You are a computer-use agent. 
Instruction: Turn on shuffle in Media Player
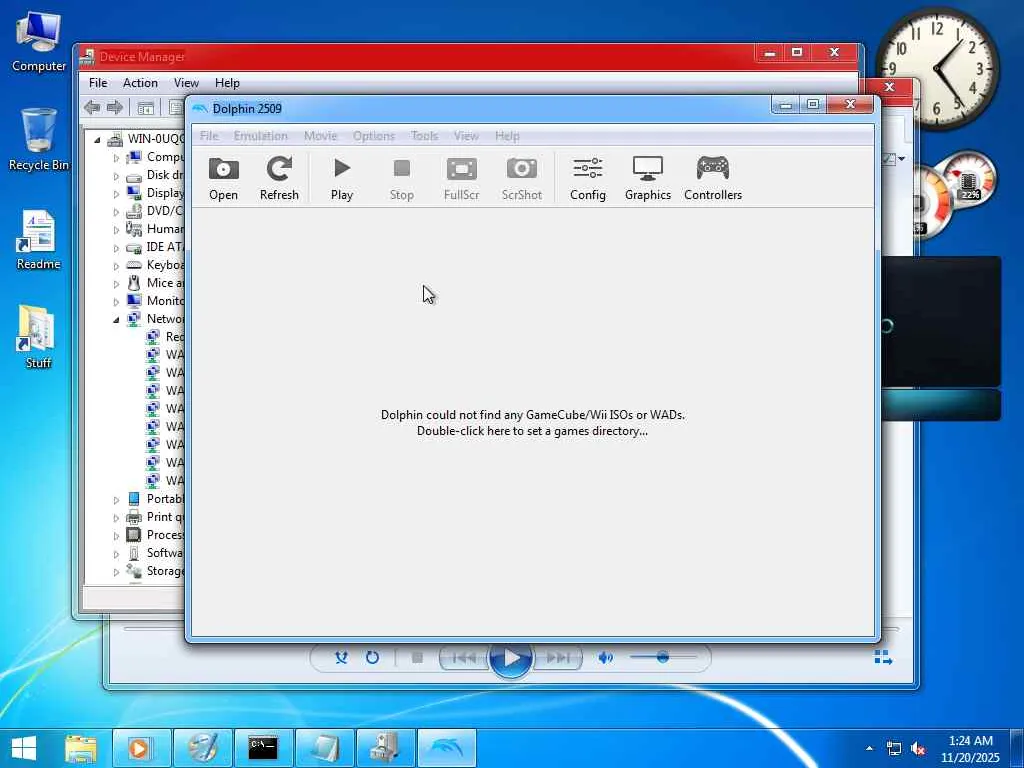341,658
